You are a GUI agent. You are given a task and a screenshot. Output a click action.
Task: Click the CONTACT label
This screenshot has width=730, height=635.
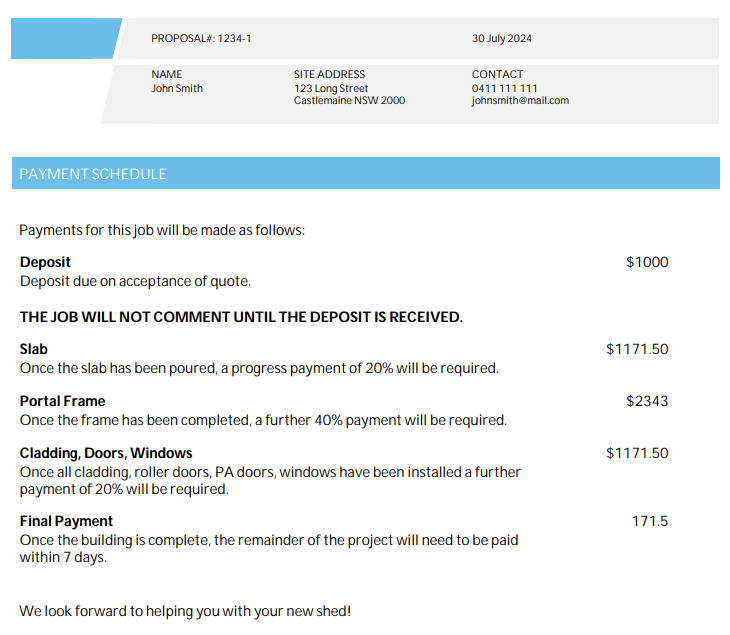point(497,74)
